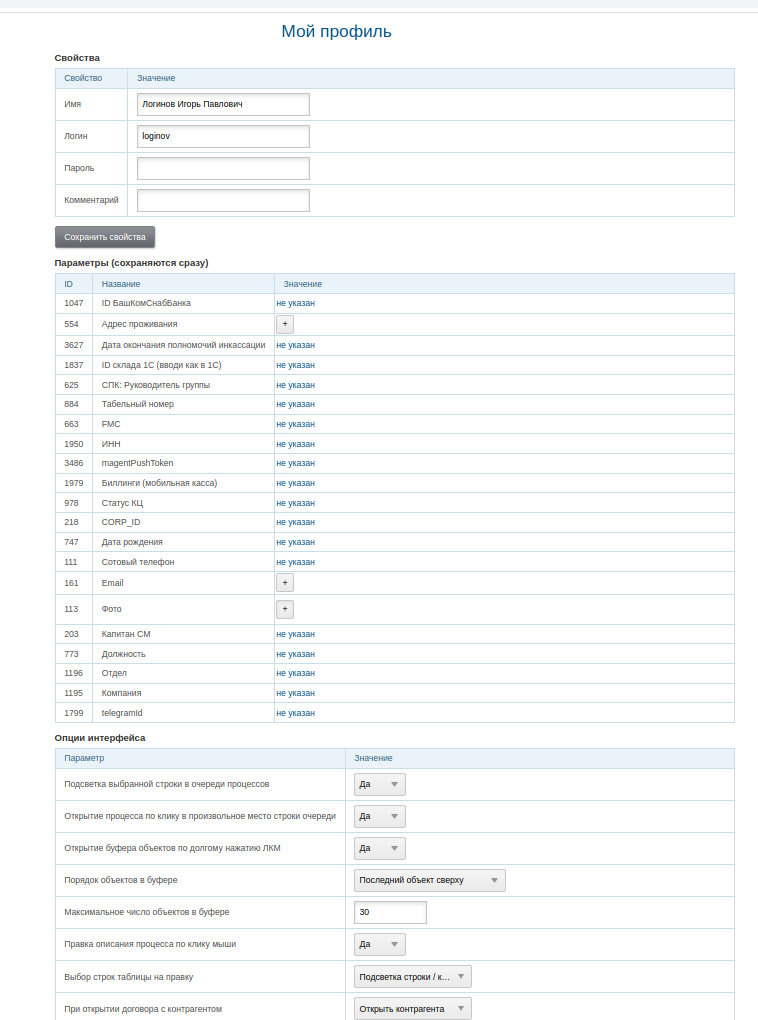Viewport: 758px width, 1020px height.
Task: Click the Опции интерфейса section title
Action: tap(100, 738)
